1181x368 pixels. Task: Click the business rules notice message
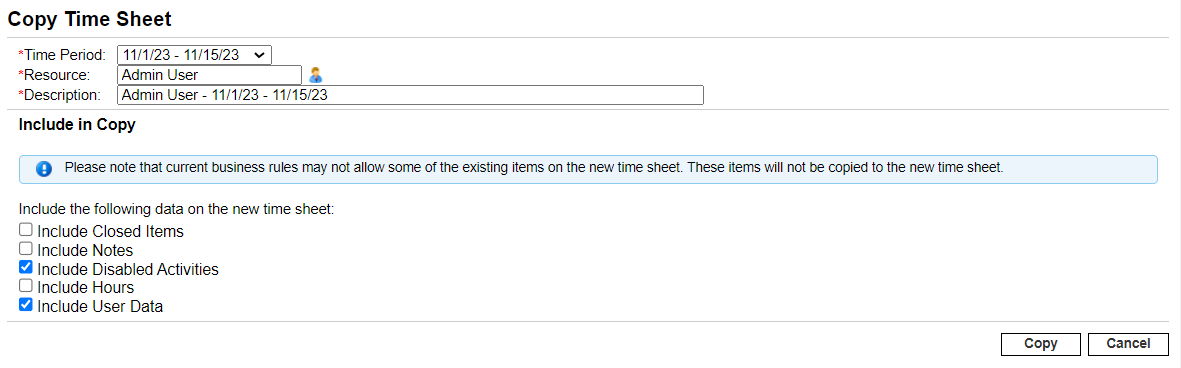(534, 168)
